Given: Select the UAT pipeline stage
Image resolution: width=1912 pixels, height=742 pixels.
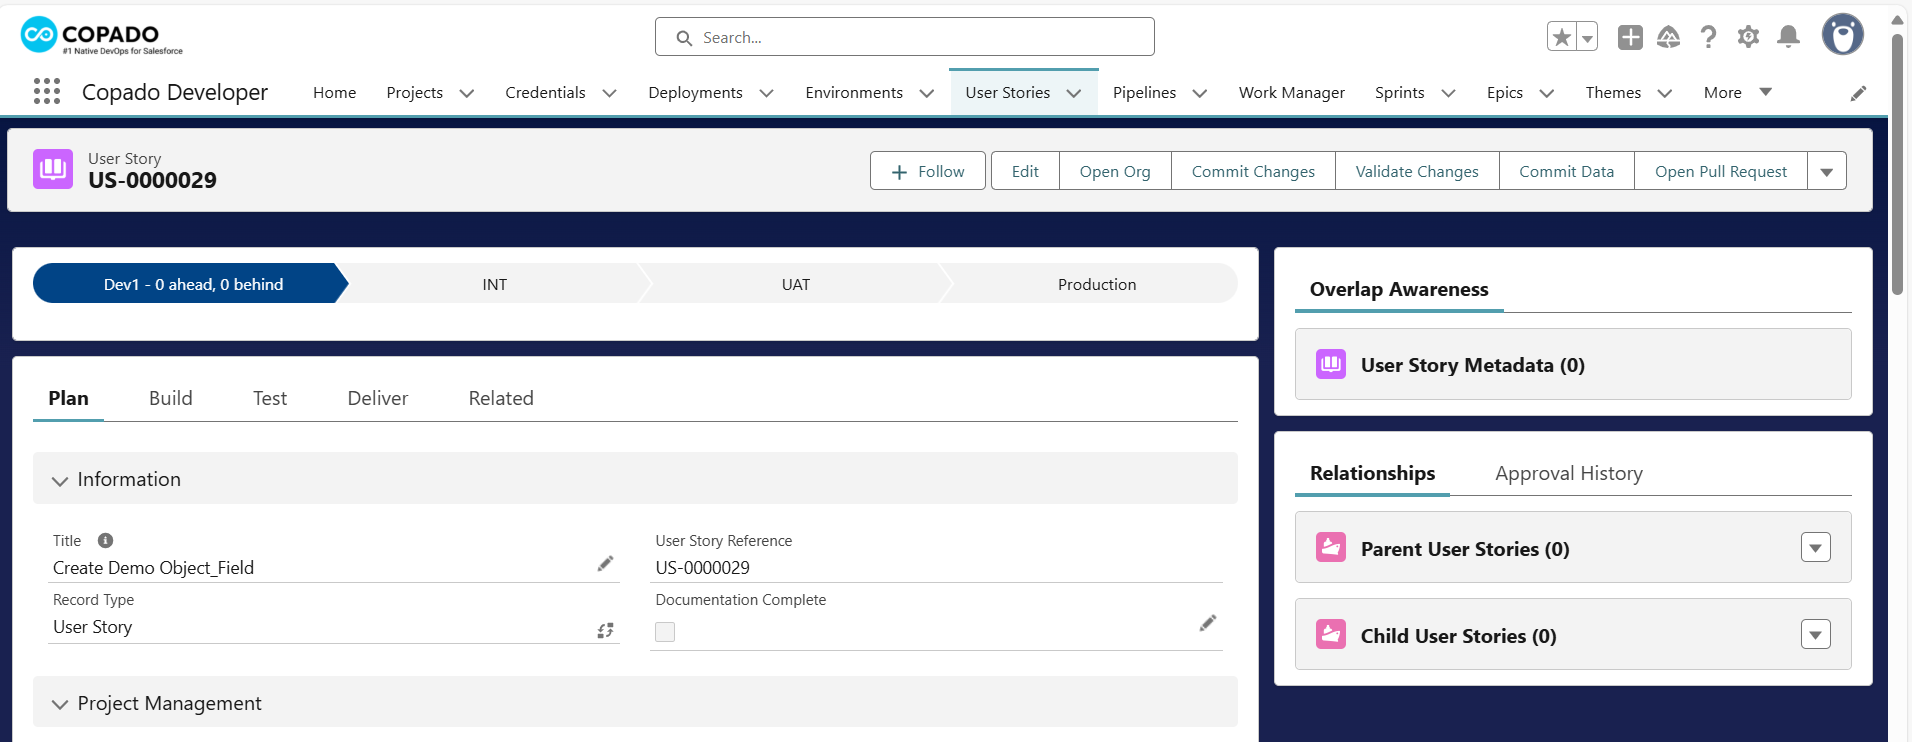Looking at the screenshot, I should [x=796, y=284].
